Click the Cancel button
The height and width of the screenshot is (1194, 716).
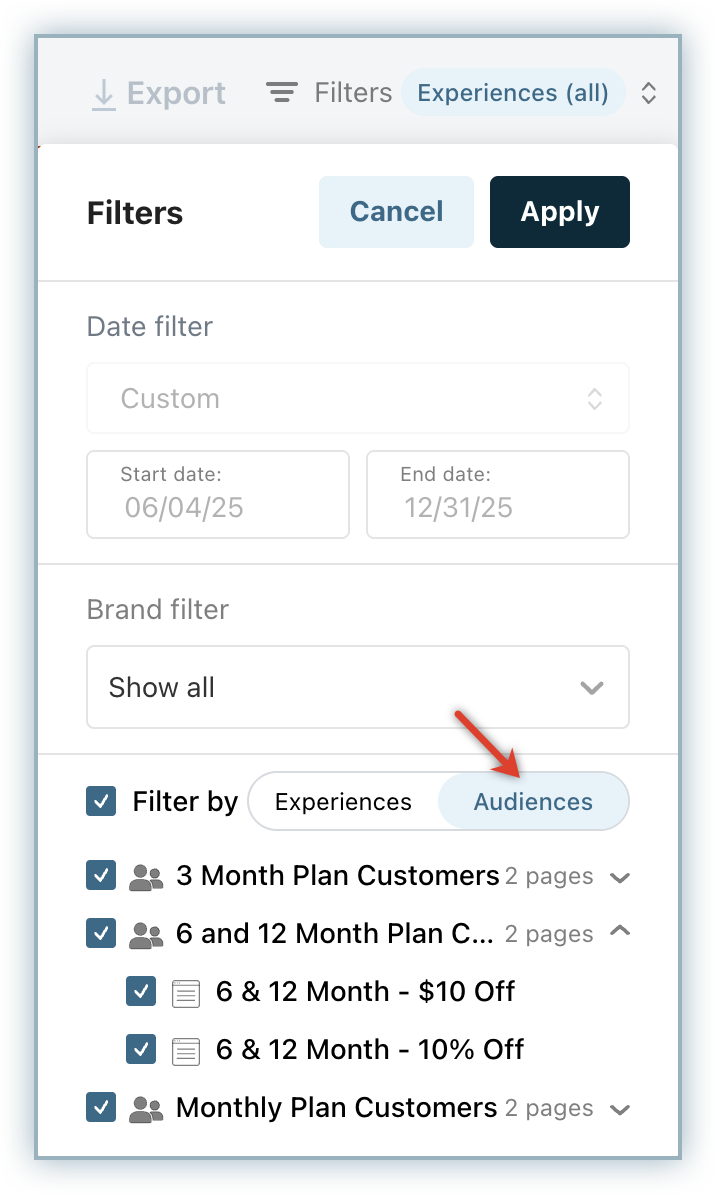396,212
